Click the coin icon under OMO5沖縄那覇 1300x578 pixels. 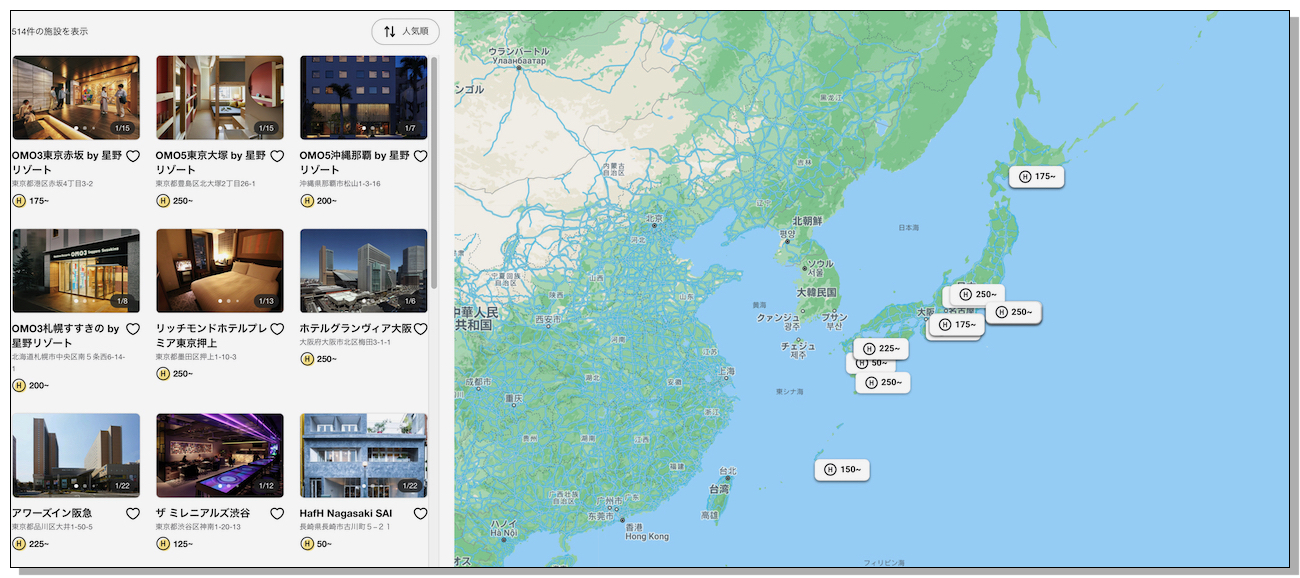307,201
